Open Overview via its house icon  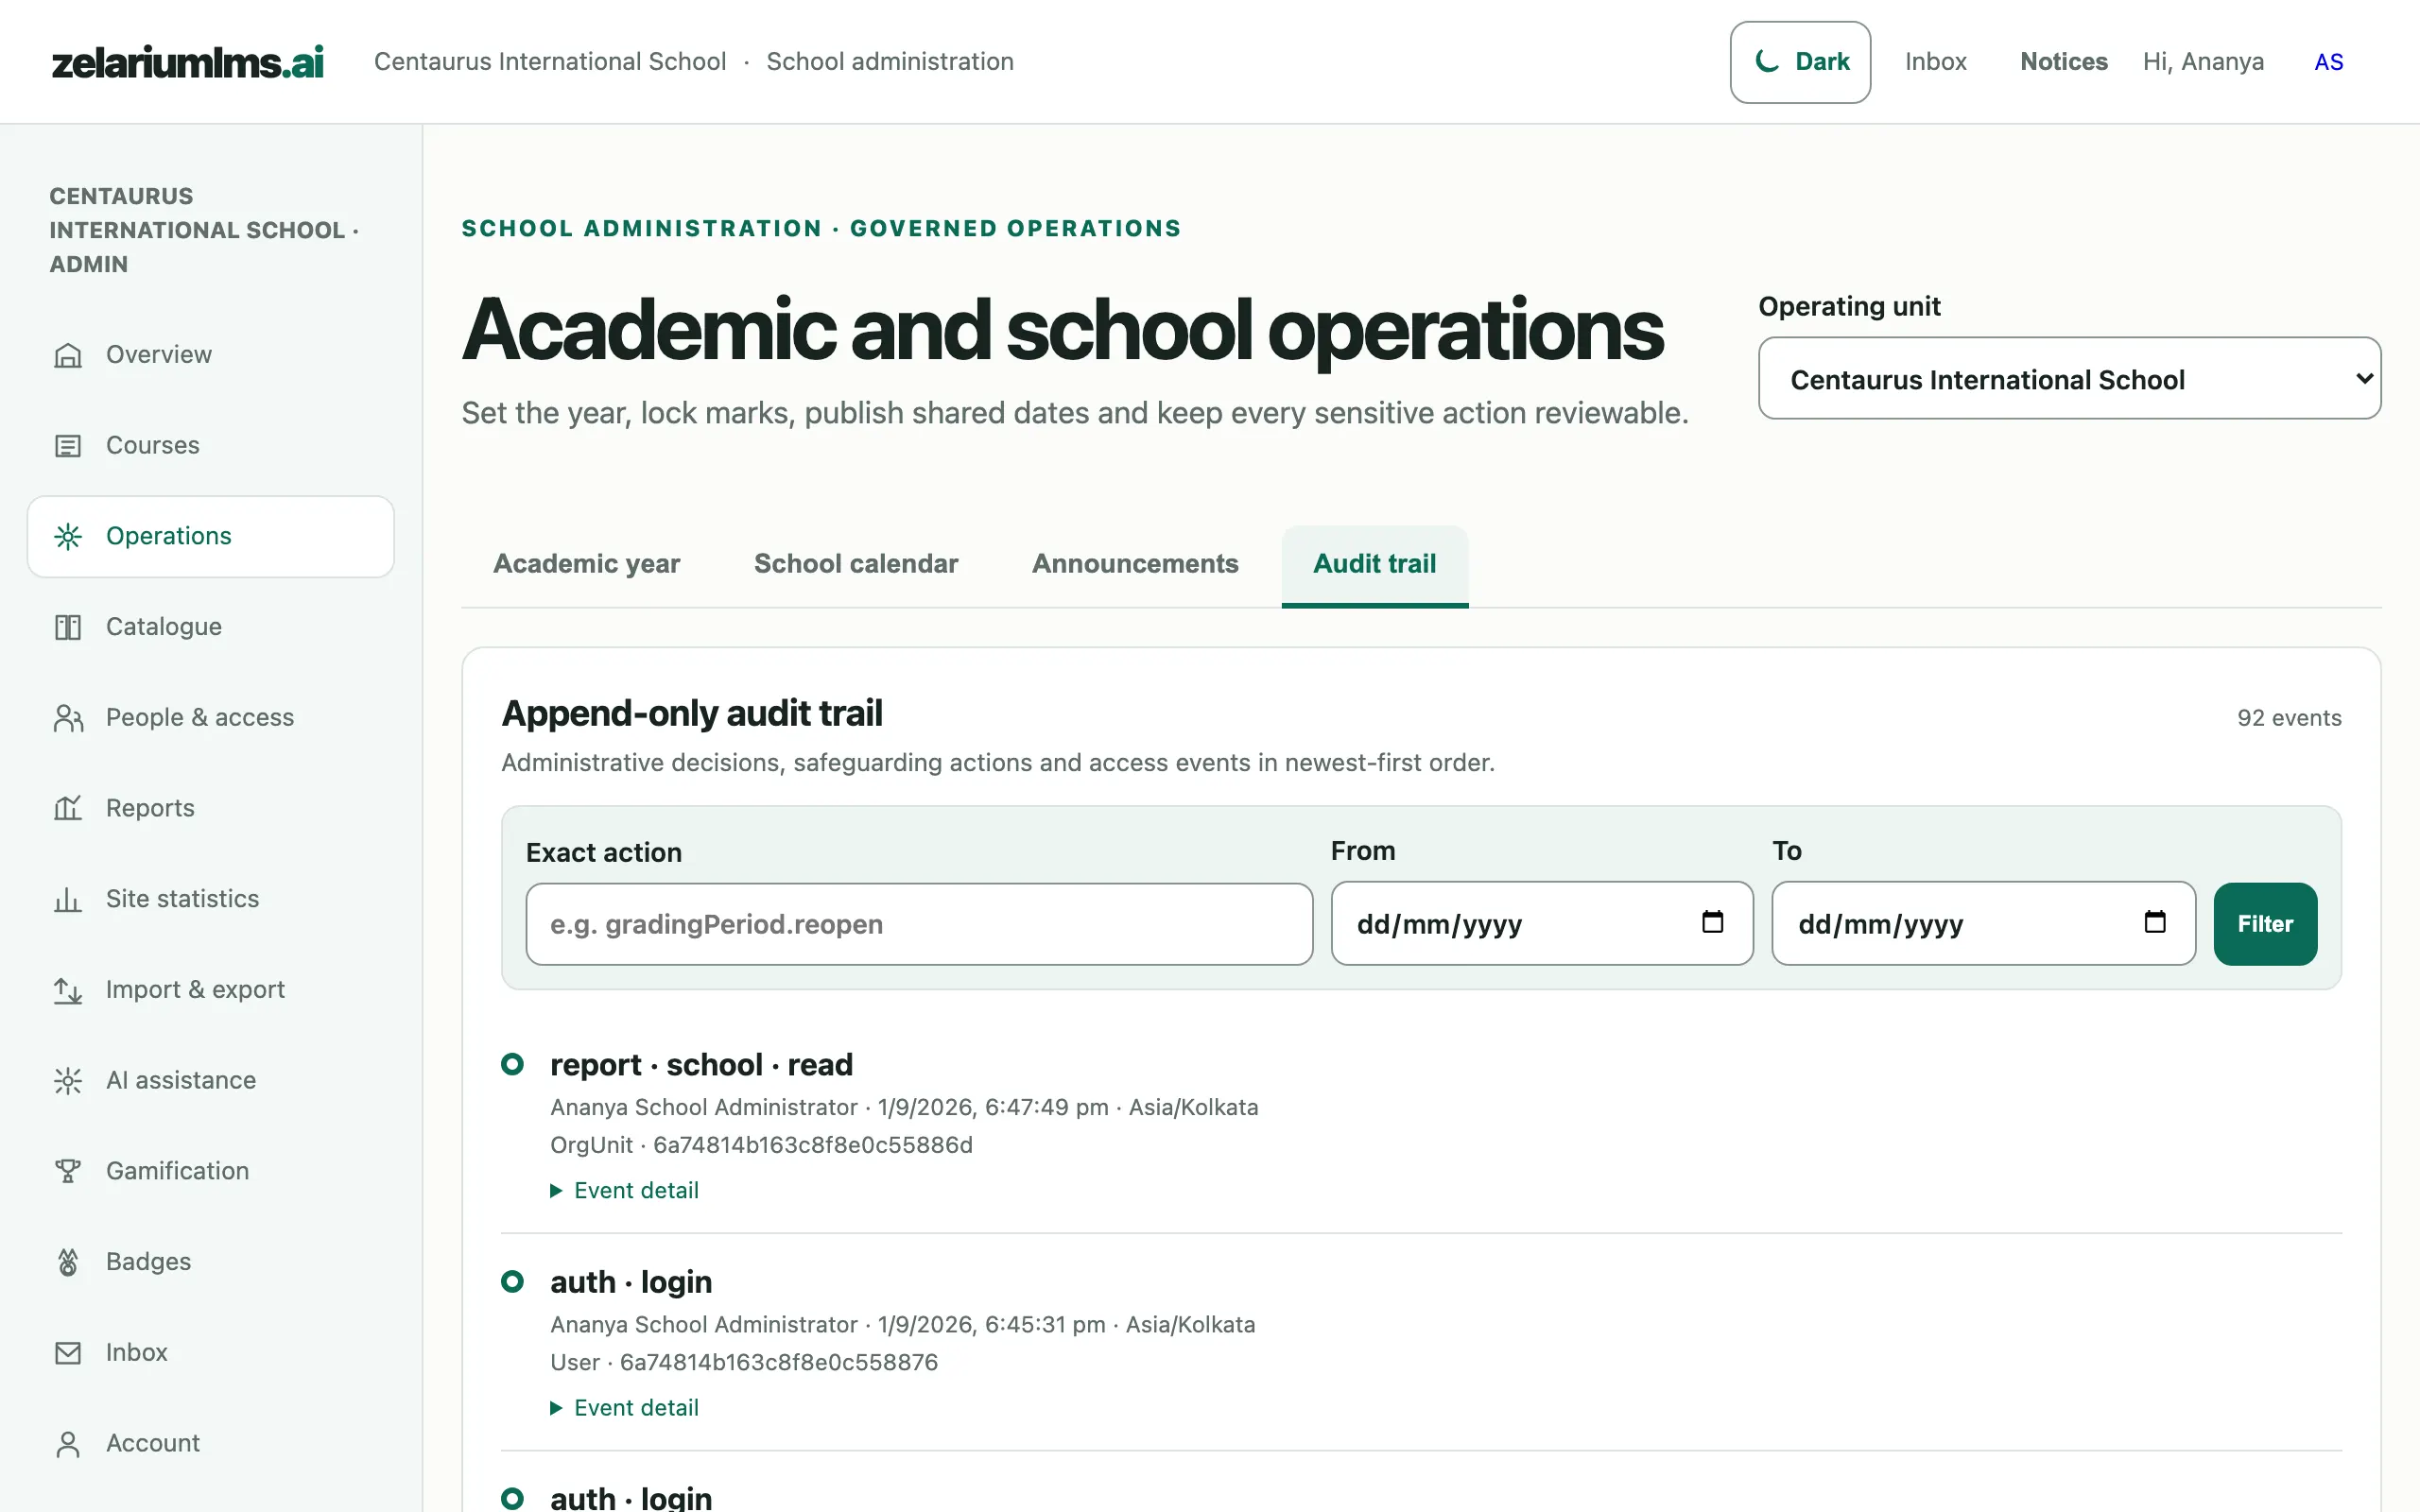[x=68, y=355]
